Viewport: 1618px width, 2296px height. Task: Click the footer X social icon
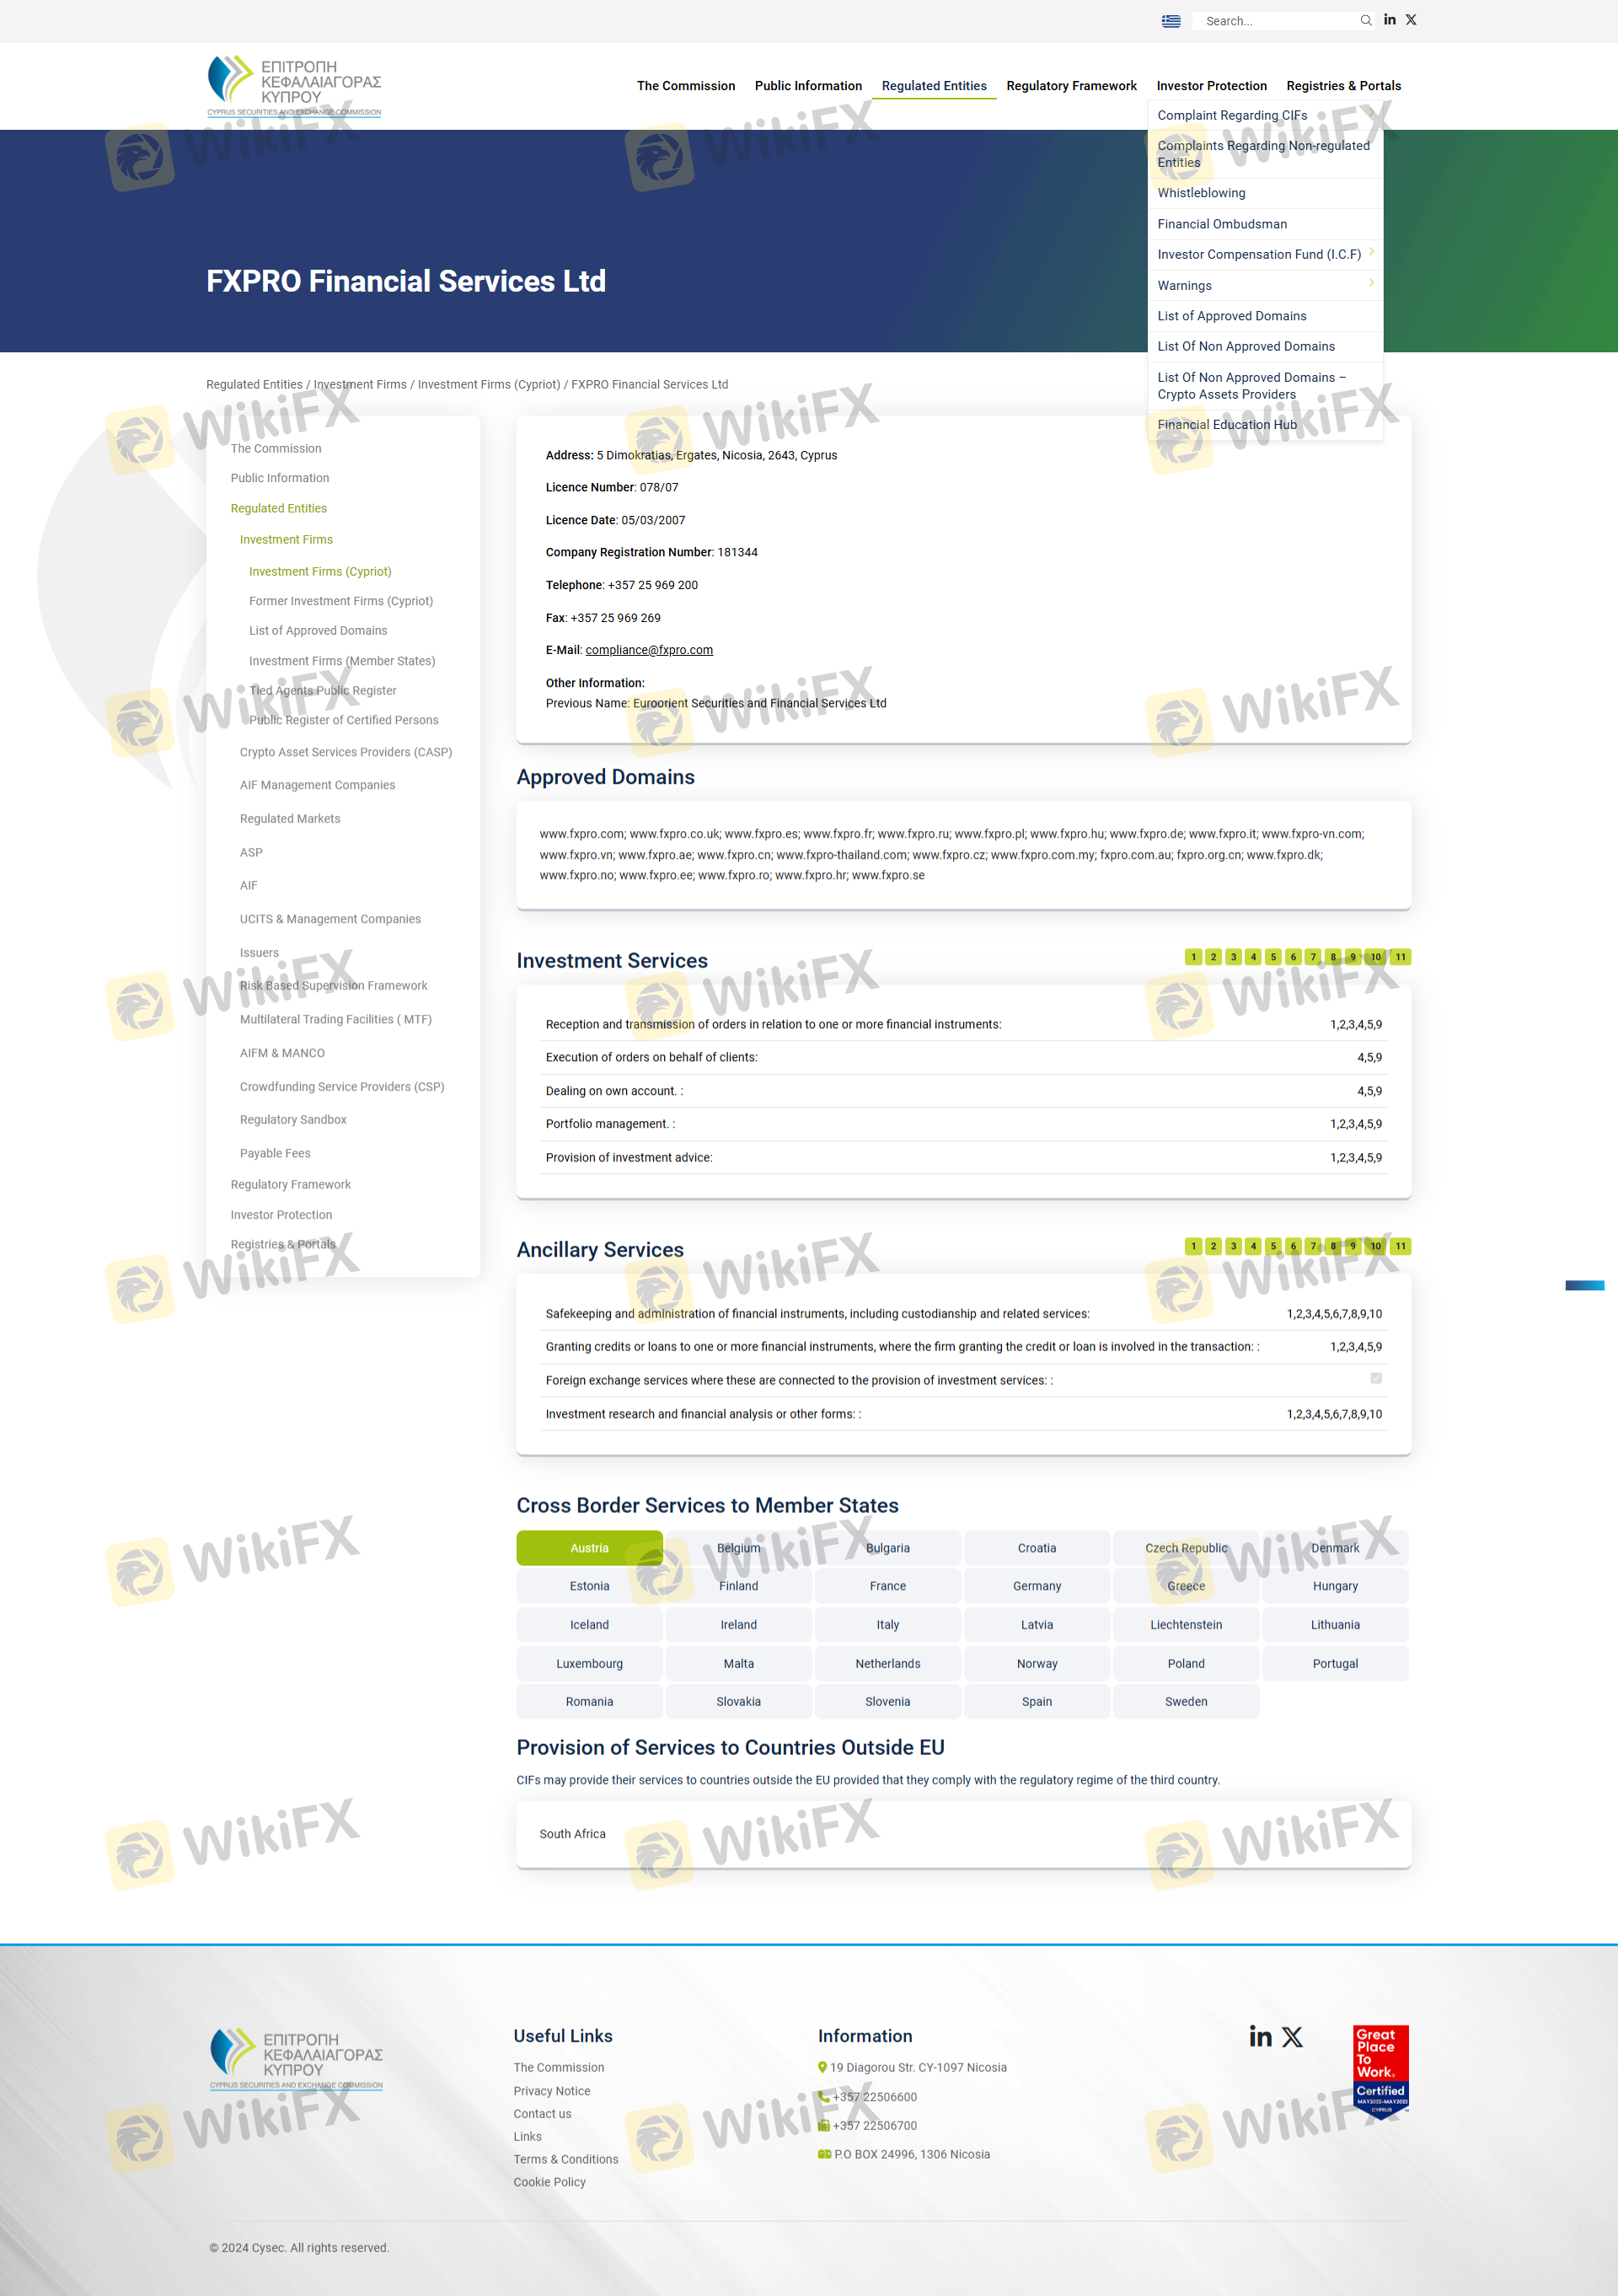tap(1292, 2037)
